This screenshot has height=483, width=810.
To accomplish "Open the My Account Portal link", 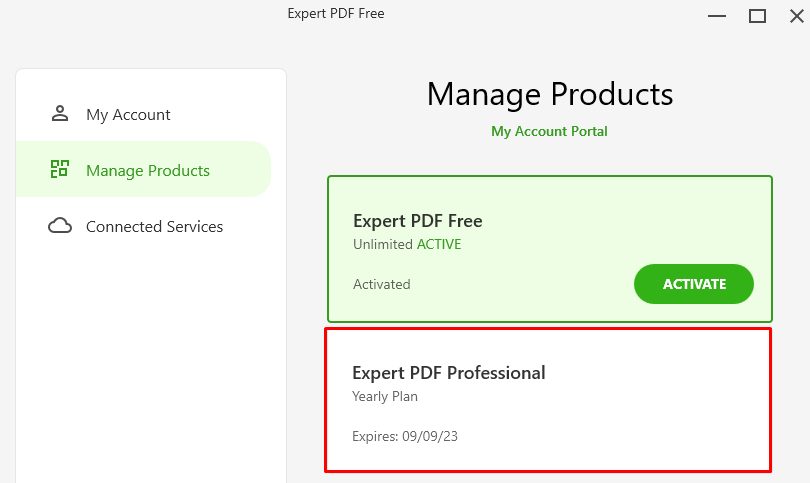I will 549,131.
